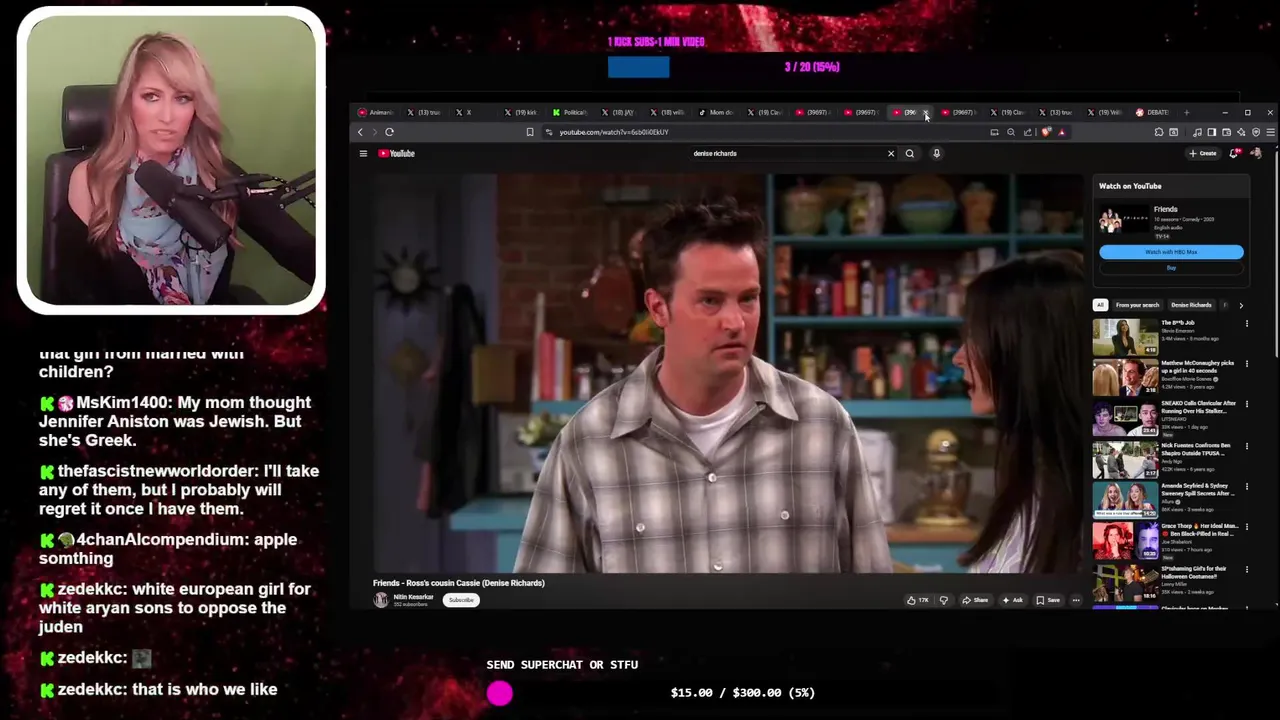The image size is (1280, 720).
Task: Open the YouTube hamburger guide menu
Action: [363, 153]
